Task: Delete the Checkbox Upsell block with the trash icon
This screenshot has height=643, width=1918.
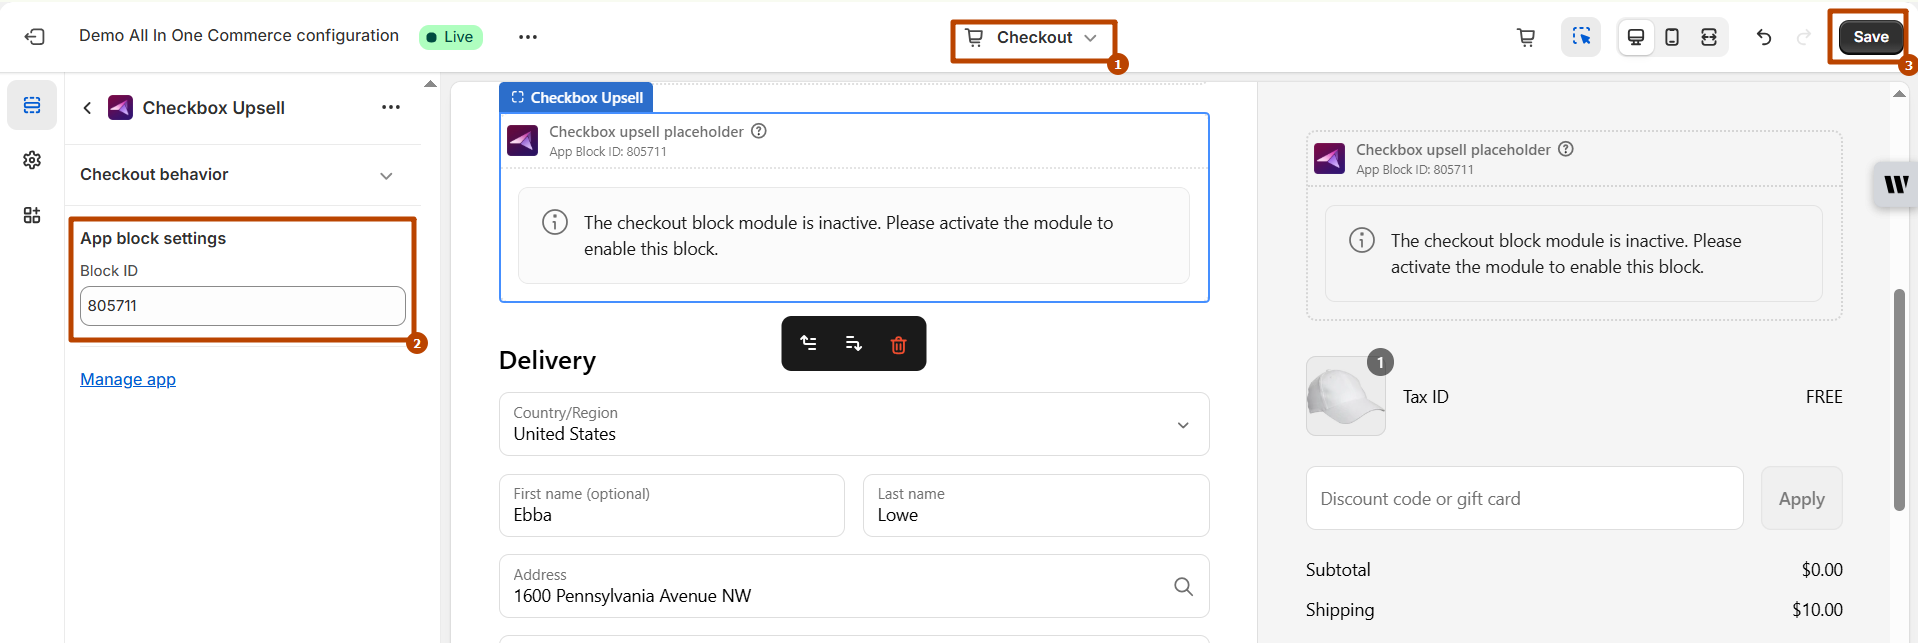Action: click(x=898, y=344)
